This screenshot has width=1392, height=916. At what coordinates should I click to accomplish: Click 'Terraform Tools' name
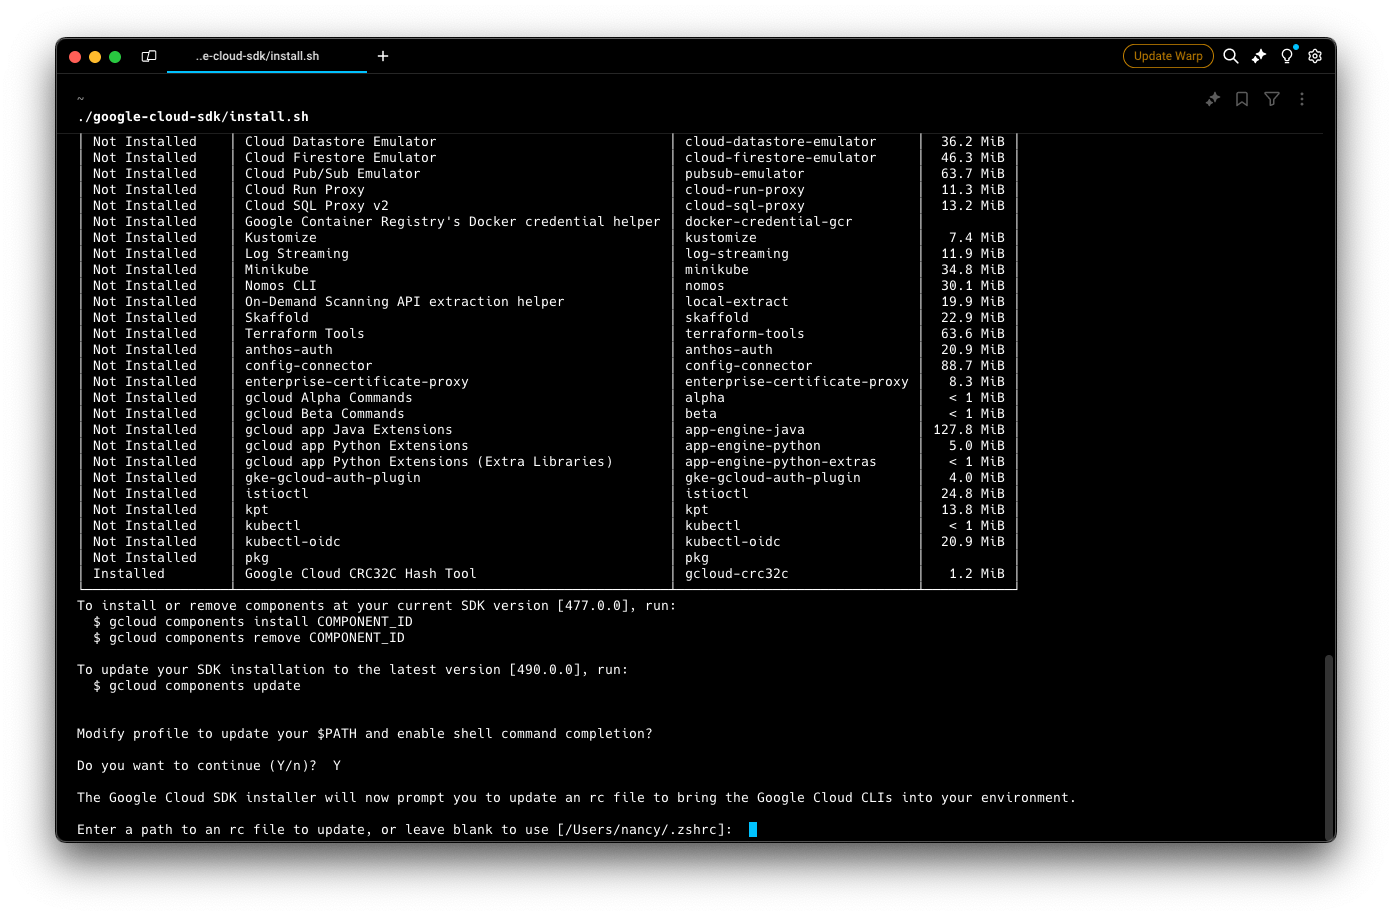pyautogui.click(x=304, y=334)
